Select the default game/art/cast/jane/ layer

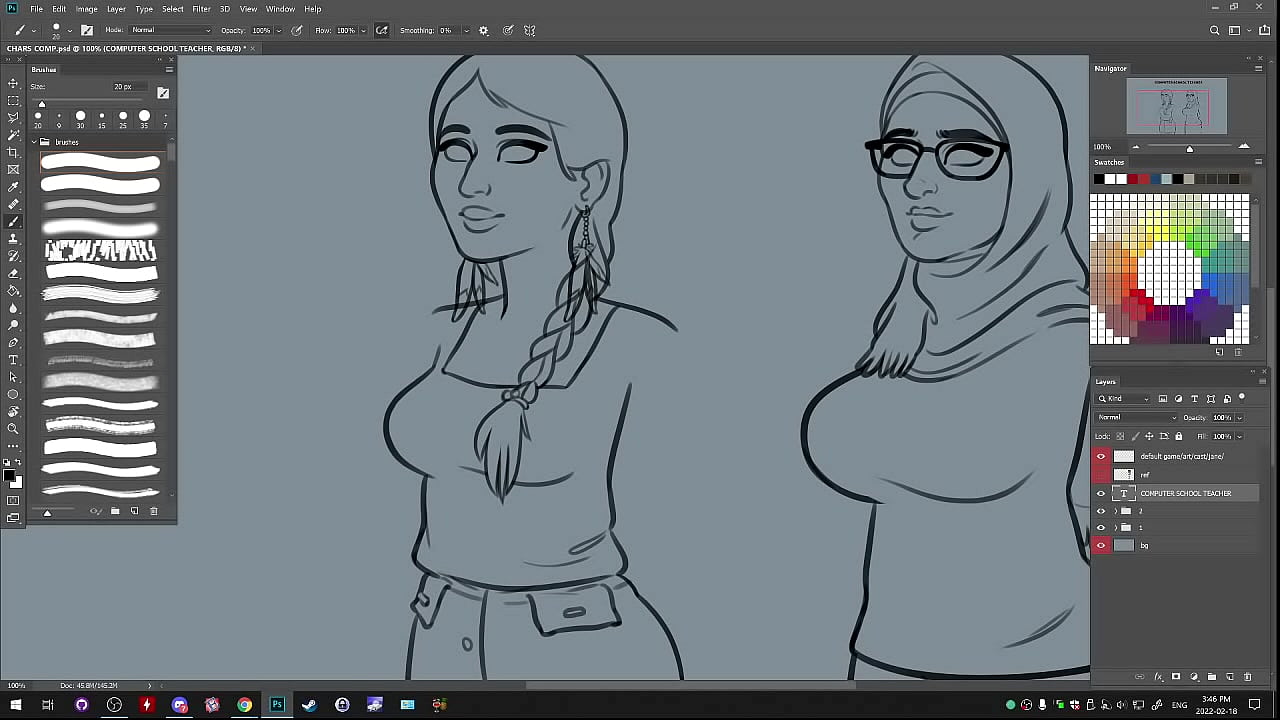point(1181,456)
